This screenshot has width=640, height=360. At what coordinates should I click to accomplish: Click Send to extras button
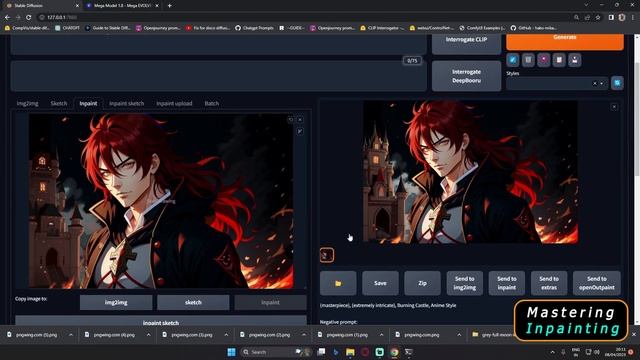(549, 283)
